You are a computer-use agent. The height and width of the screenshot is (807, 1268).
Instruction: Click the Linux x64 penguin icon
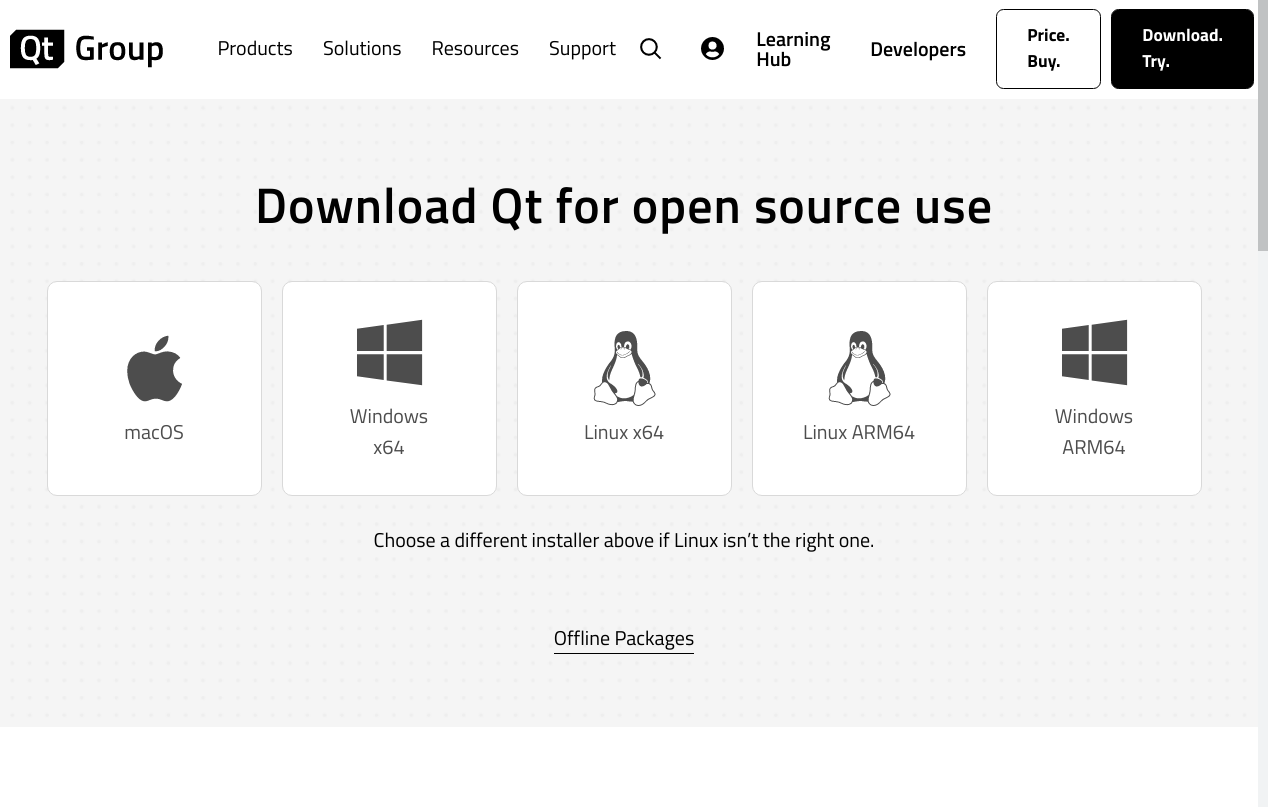tap(624, 368)
